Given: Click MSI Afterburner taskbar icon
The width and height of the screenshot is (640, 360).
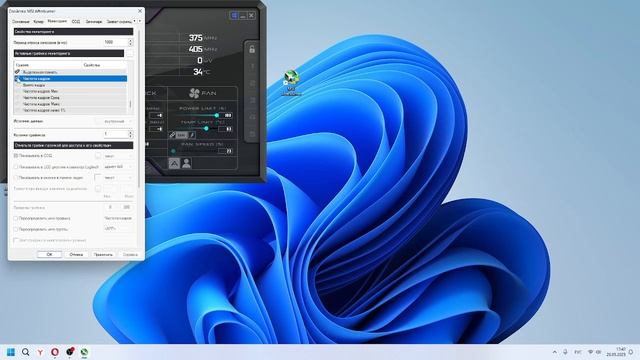Looking at the screenshot, I should pos(84,352).
